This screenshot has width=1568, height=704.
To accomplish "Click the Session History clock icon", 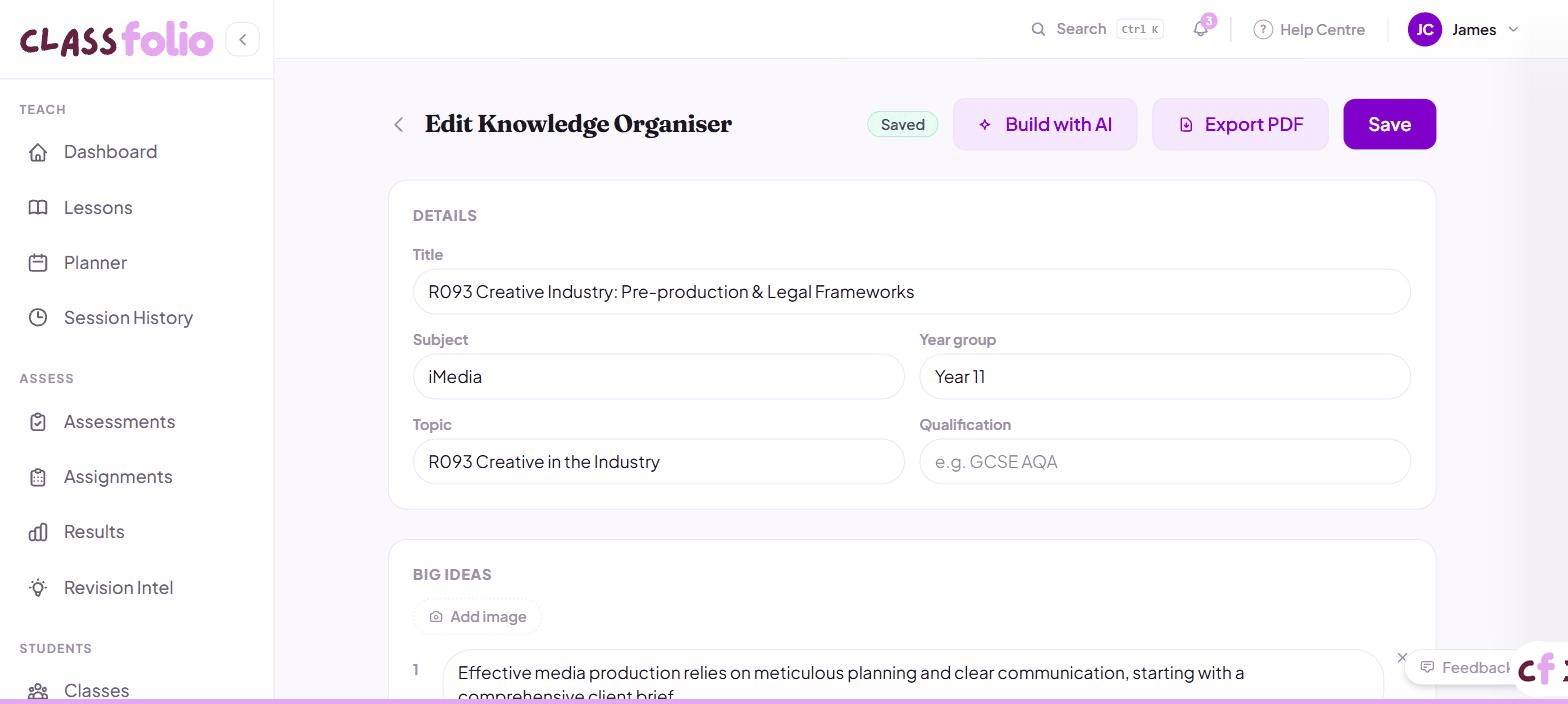I will coord(38,318).
